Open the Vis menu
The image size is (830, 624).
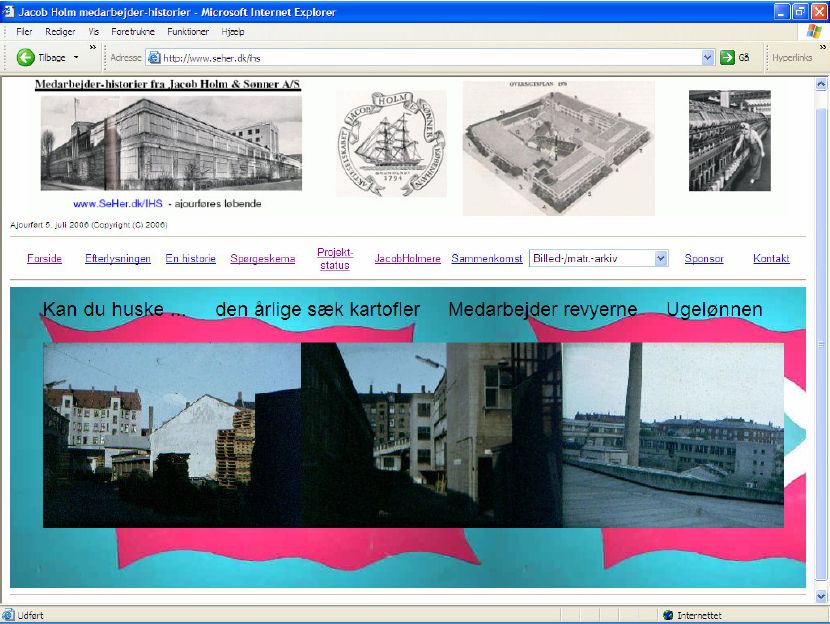point(94,32)
